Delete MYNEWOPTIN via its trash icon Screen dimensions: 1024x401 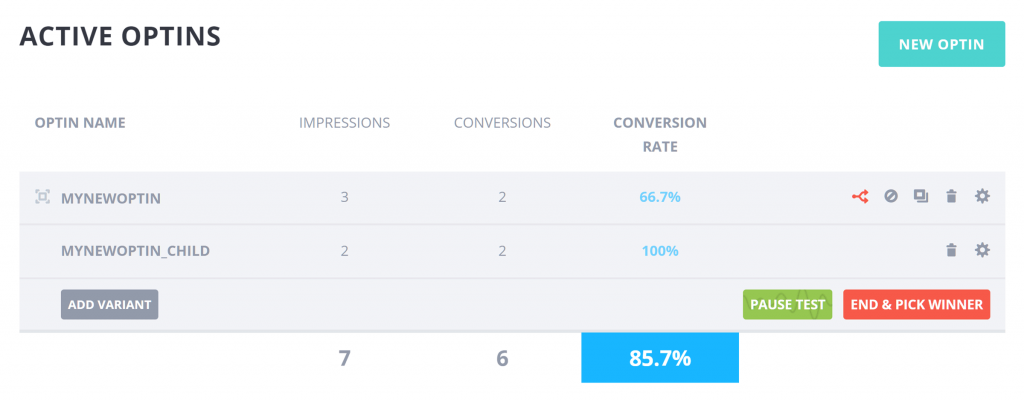(952, 196)
